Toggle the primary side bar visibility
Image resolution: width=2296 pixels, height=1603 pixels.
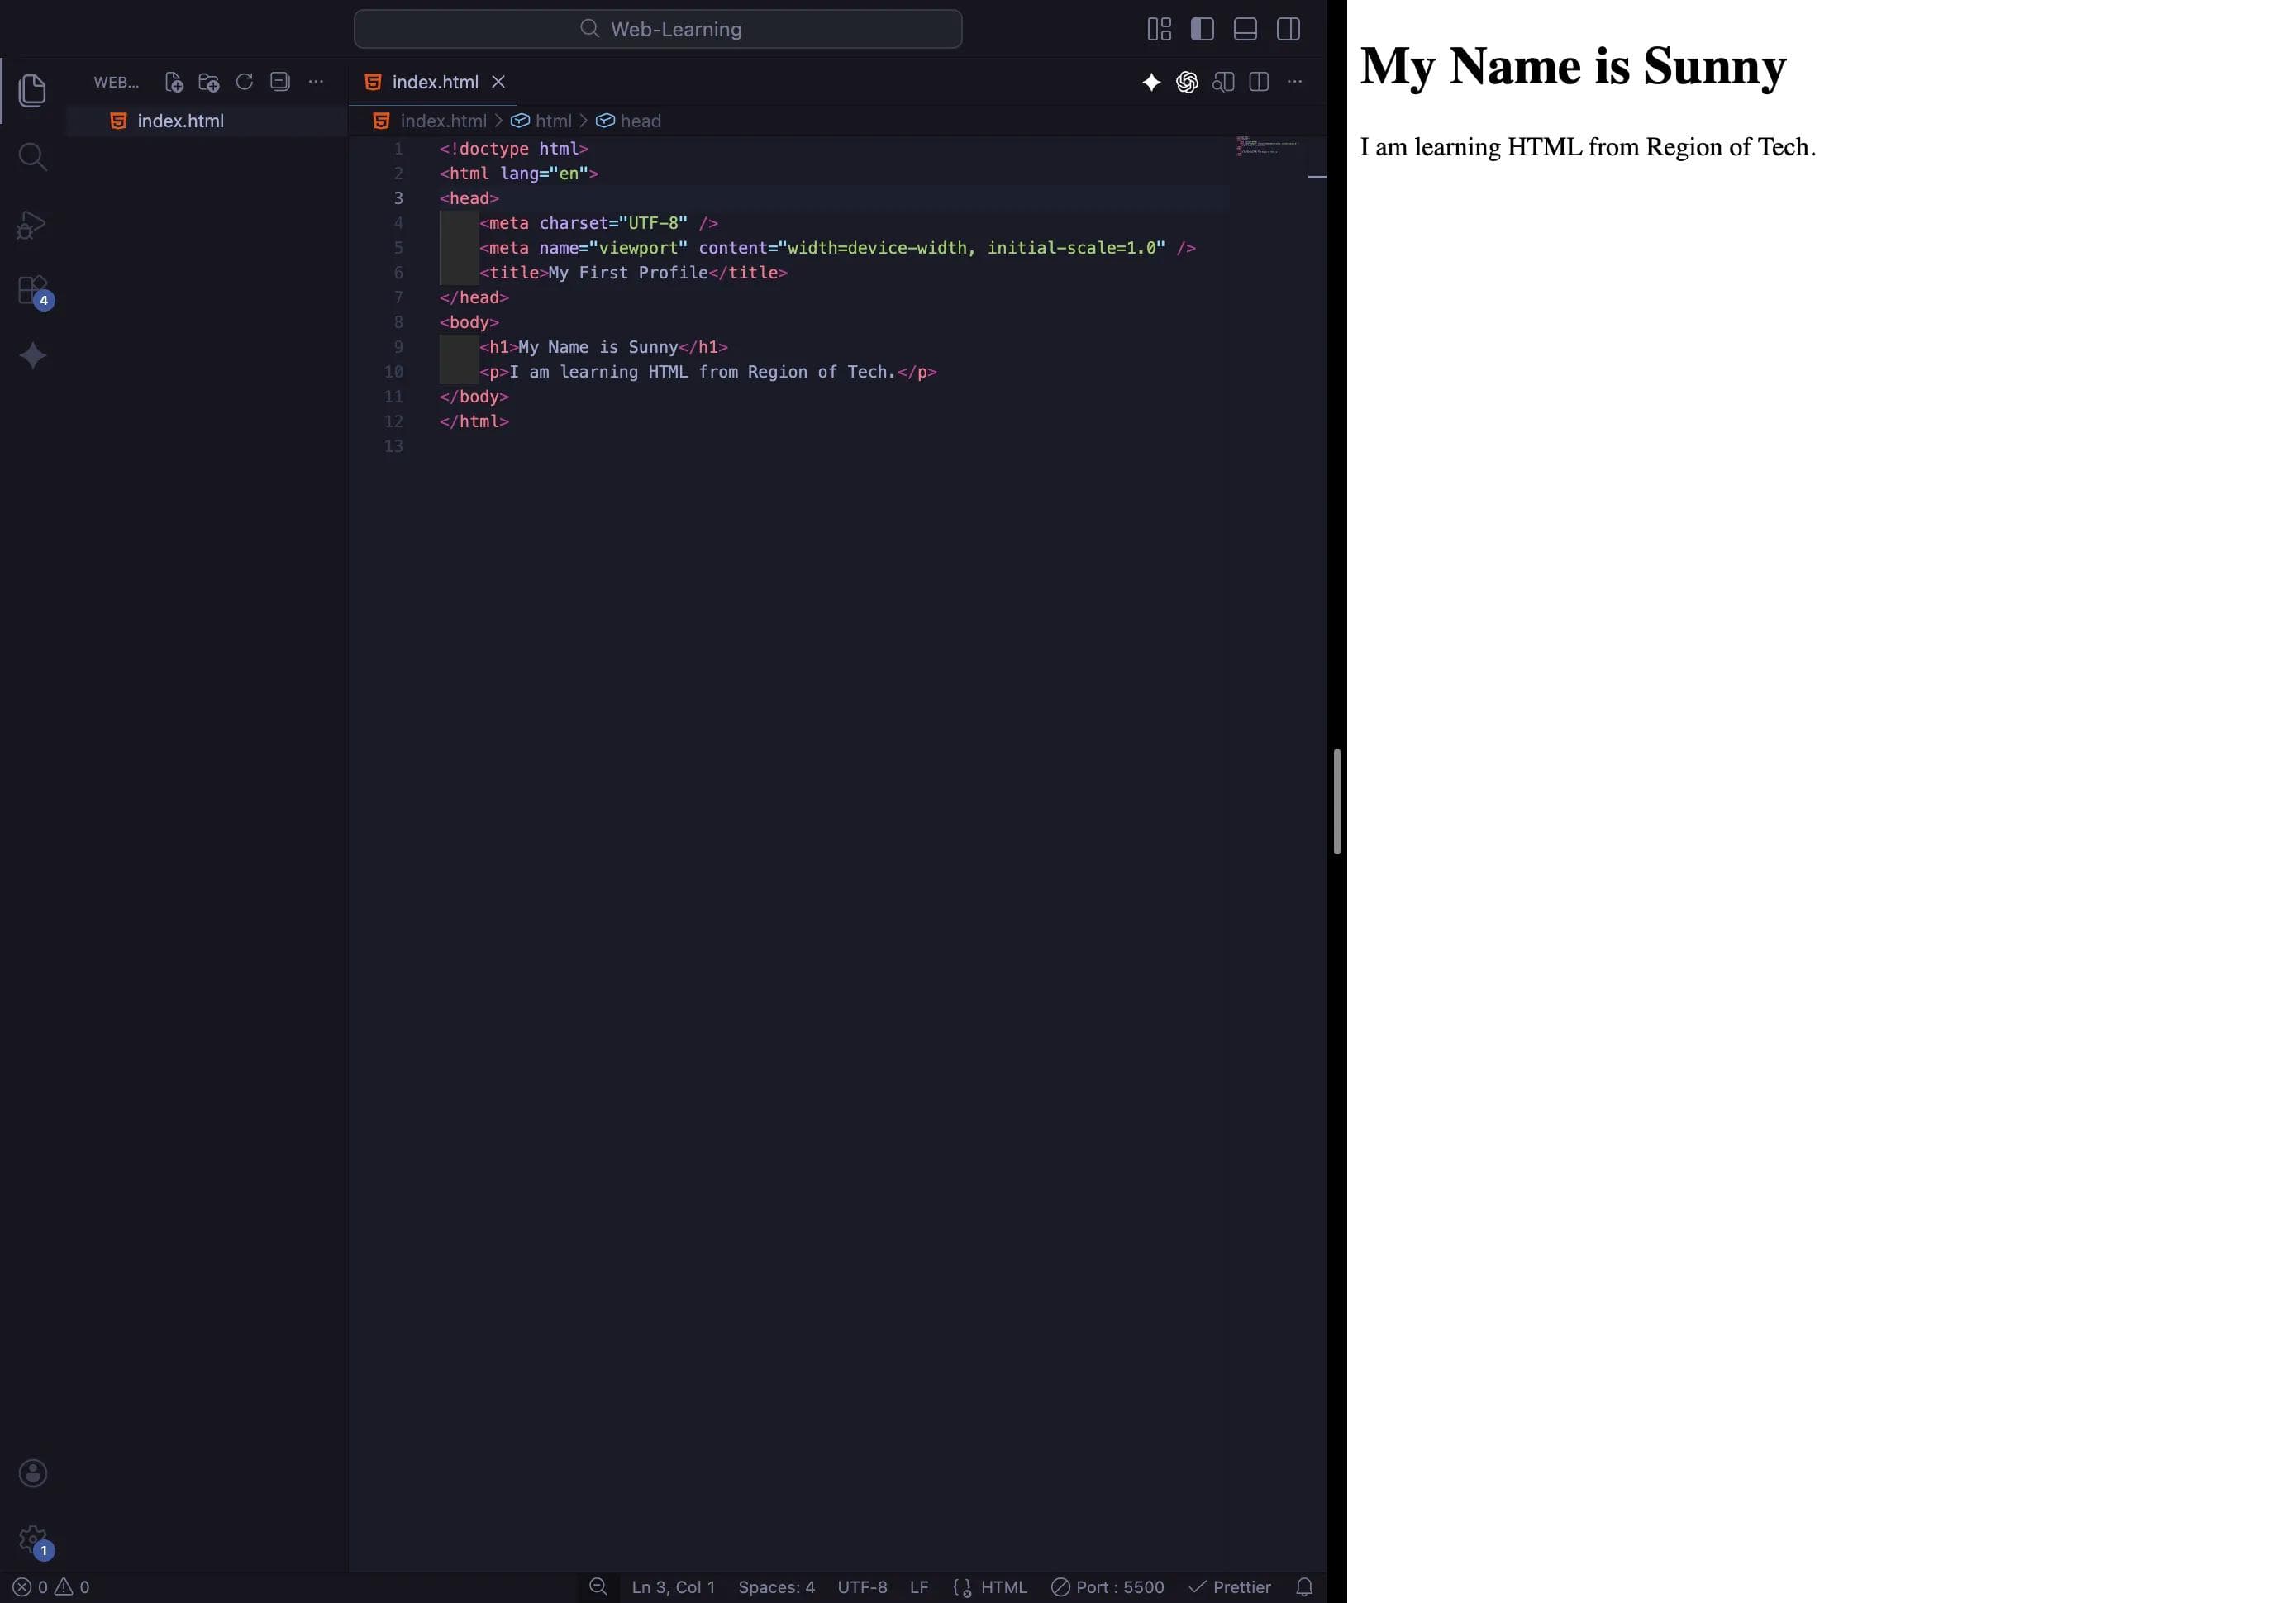pos(1202,29)
